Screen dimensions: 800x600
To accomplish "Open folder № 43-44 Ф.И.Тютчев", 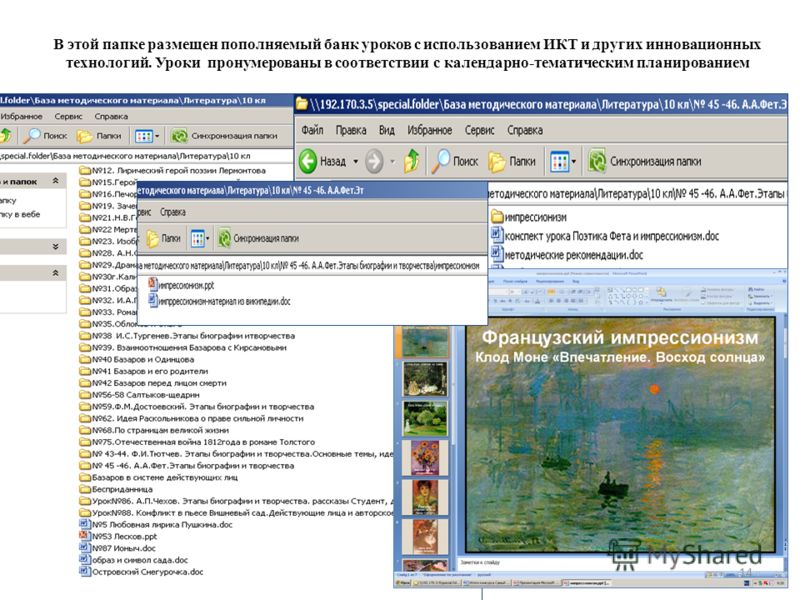I will click(236, 454).
